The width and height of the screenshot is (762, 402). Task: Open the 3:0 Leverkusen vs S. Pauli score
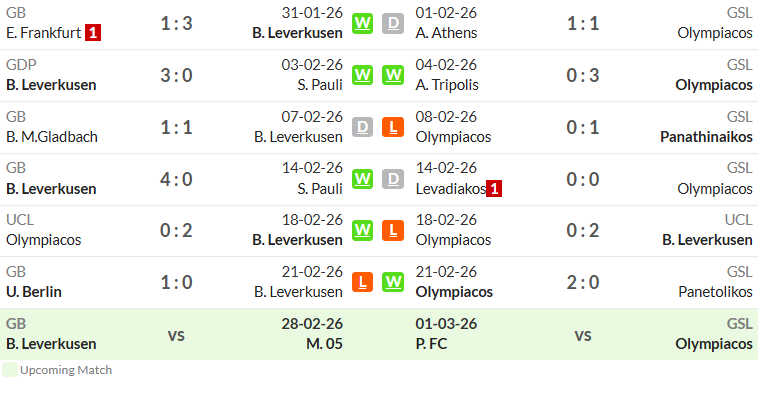tap(176, 75)
